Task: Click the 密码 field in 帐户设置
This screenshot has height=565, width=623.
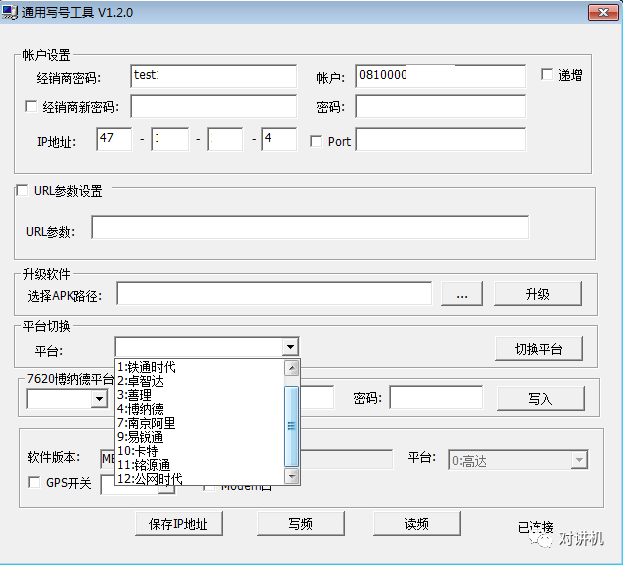Action: tap(441, 106)
